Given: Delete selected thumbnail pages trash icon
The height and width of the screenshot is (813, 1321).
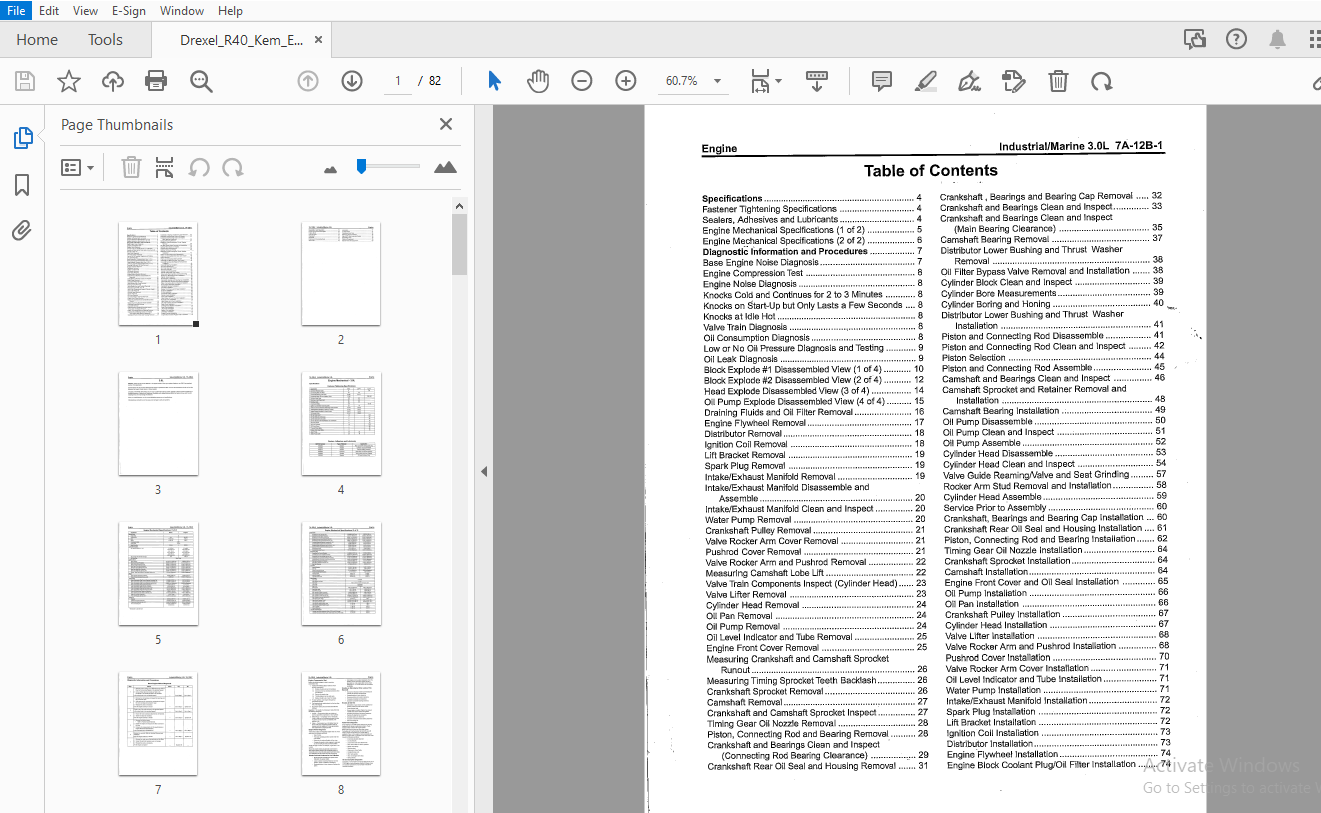Looking at the screenshot, I should [131, 167].
